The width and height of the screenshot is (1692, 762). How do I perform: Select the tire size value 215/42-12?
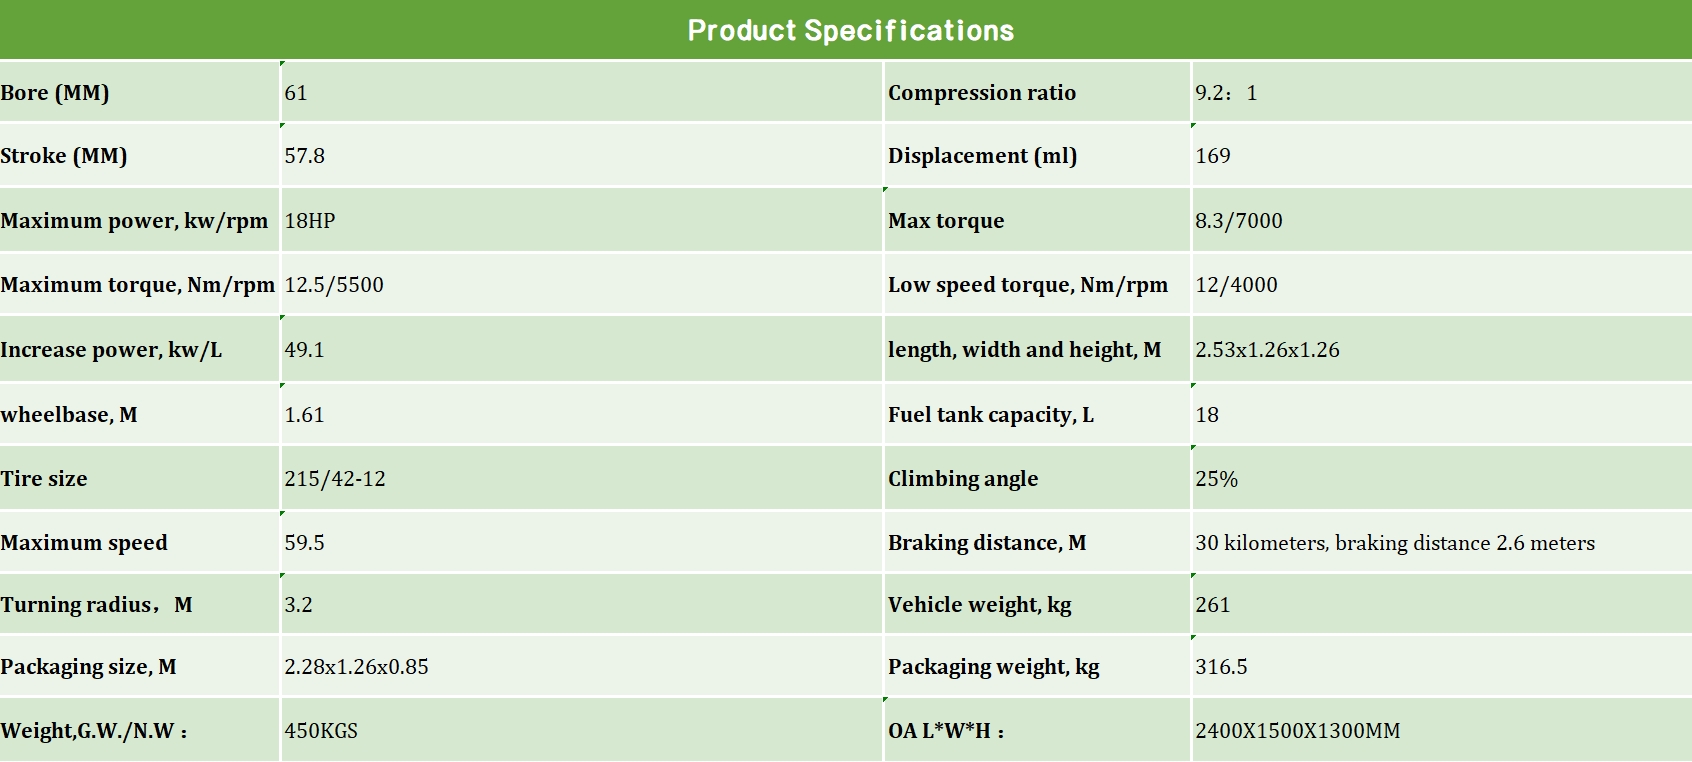tap(335, 479)
